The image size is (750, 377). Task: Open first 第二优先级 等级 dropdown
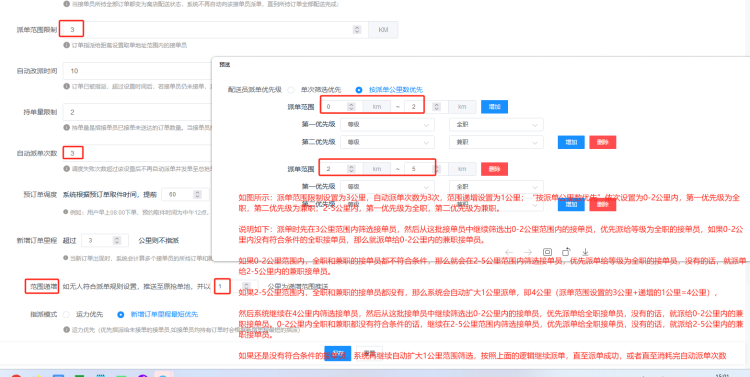coord(387,142)
